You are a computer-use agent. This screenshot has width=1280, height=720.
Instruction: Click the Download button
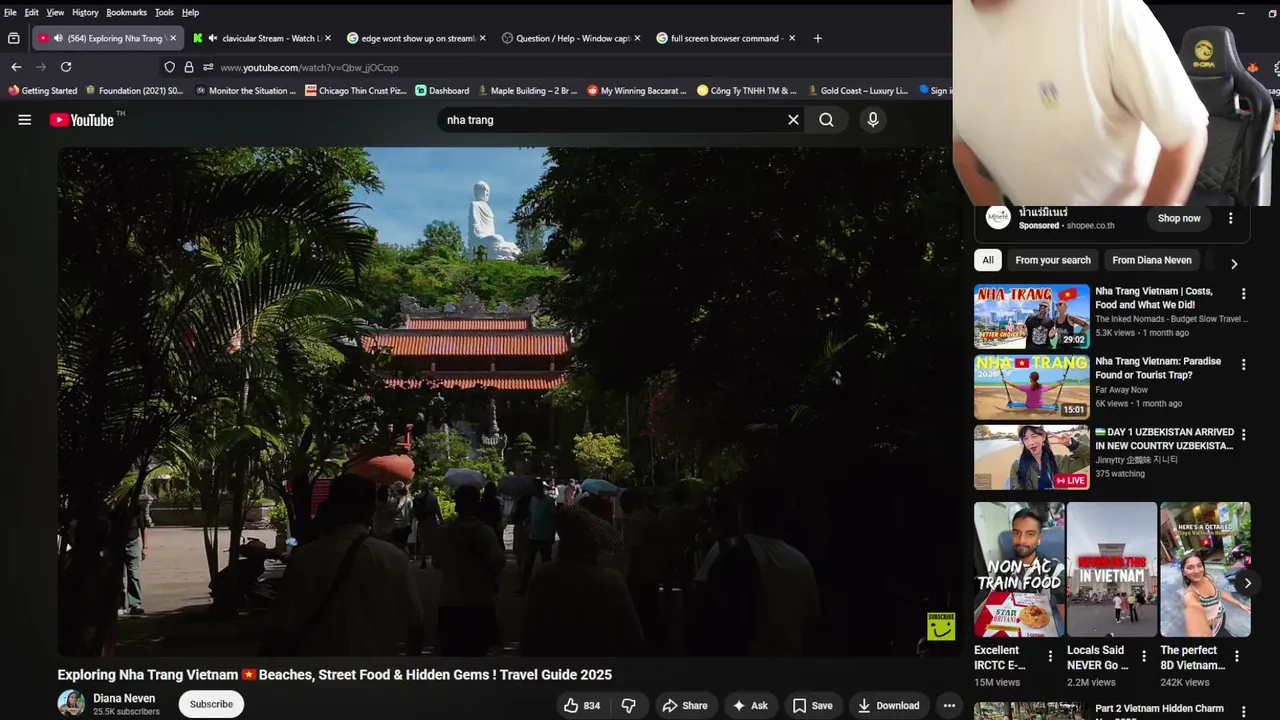click(x=888, y=705)
